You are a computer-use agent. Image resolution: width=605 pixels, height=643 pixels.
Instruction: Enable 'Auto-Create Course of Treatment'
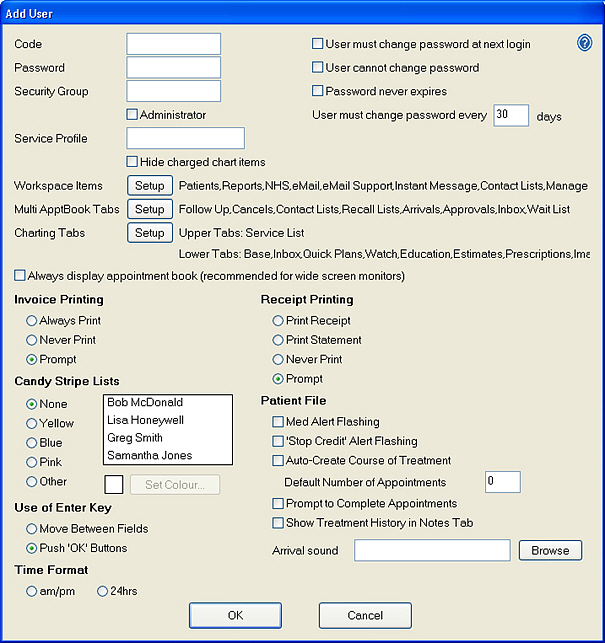coord(278,461)
